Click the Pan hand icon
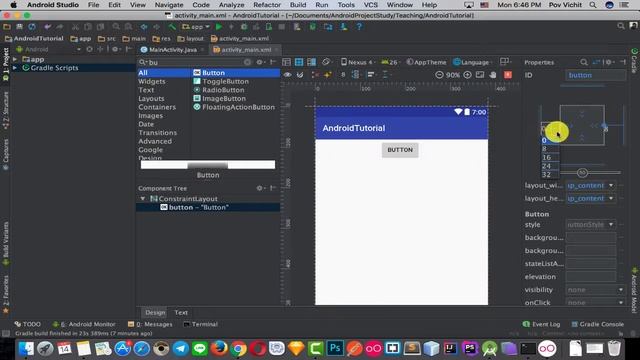 click(493, 75)
